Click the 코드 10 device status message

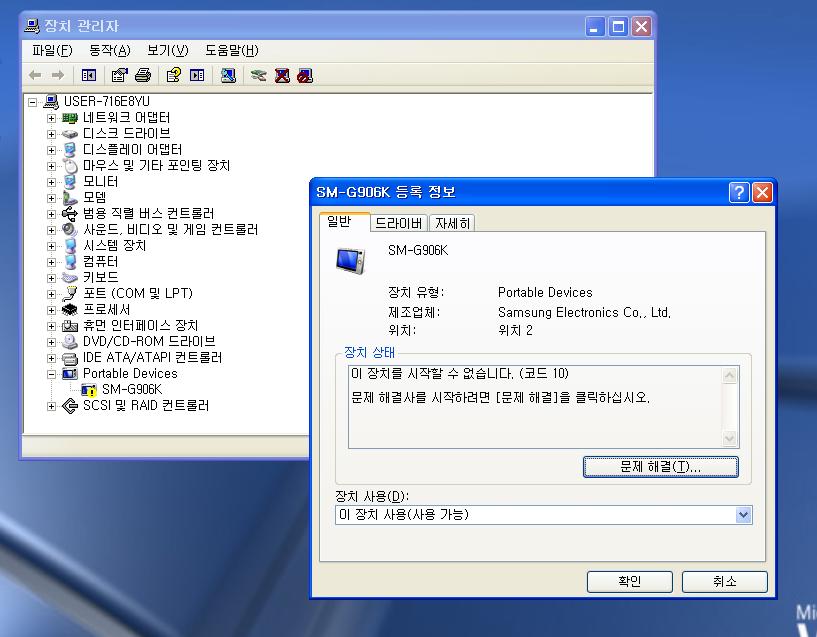click(x=460, y=373)
